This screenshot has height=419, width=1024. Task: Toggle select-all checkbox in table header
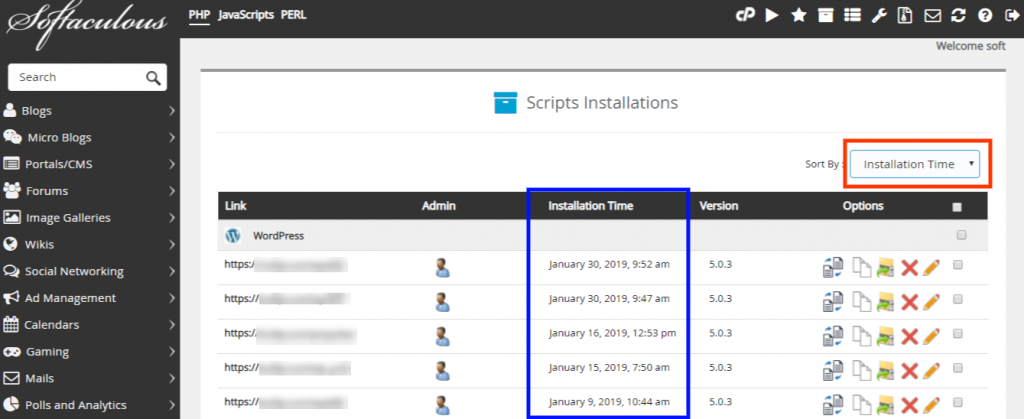(x=957, y=207)
